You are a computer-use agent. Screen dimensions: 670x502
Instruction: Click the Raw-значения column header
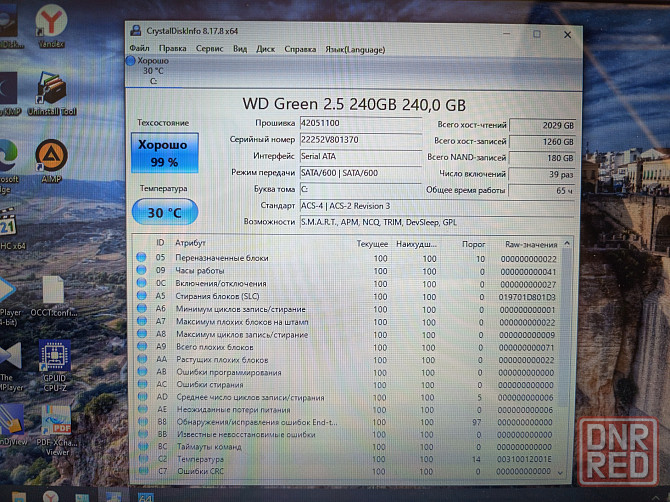(531, 245)
